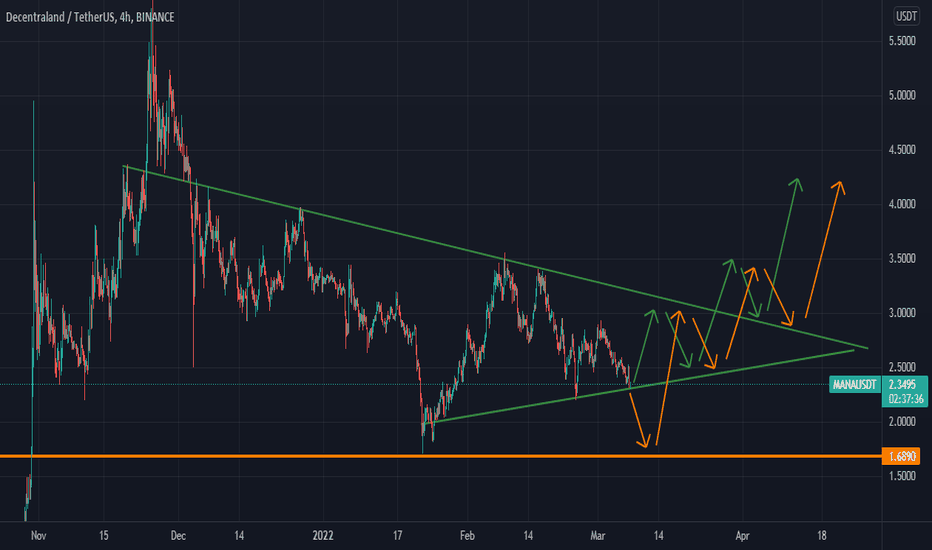Click the orange 1.6890 price label
This screenshot has width=932, height=550.
click(901, 456)
